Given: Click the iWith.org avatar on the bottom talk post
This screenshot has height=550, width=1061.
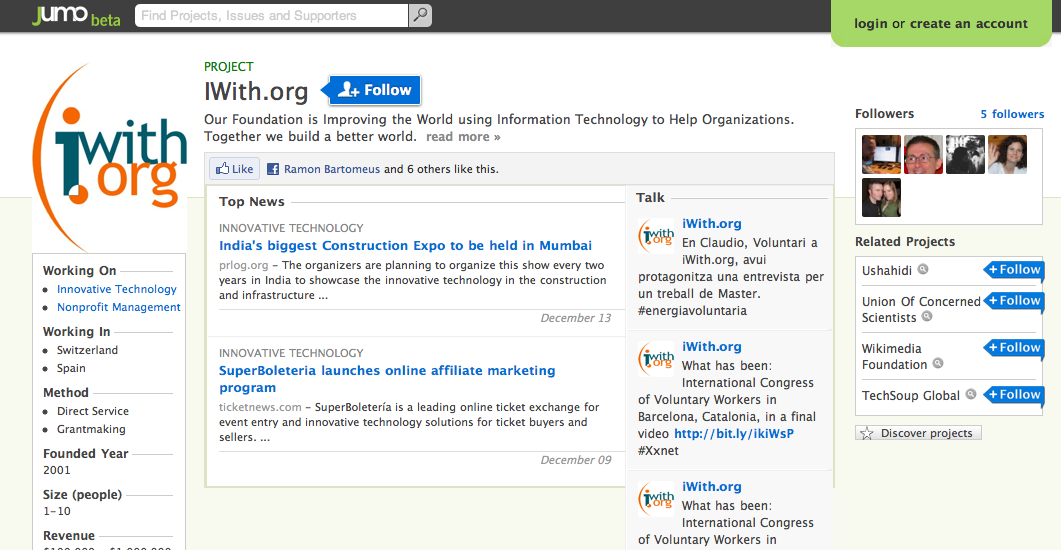Looking at the screenshot, I should tap(656, 499).
